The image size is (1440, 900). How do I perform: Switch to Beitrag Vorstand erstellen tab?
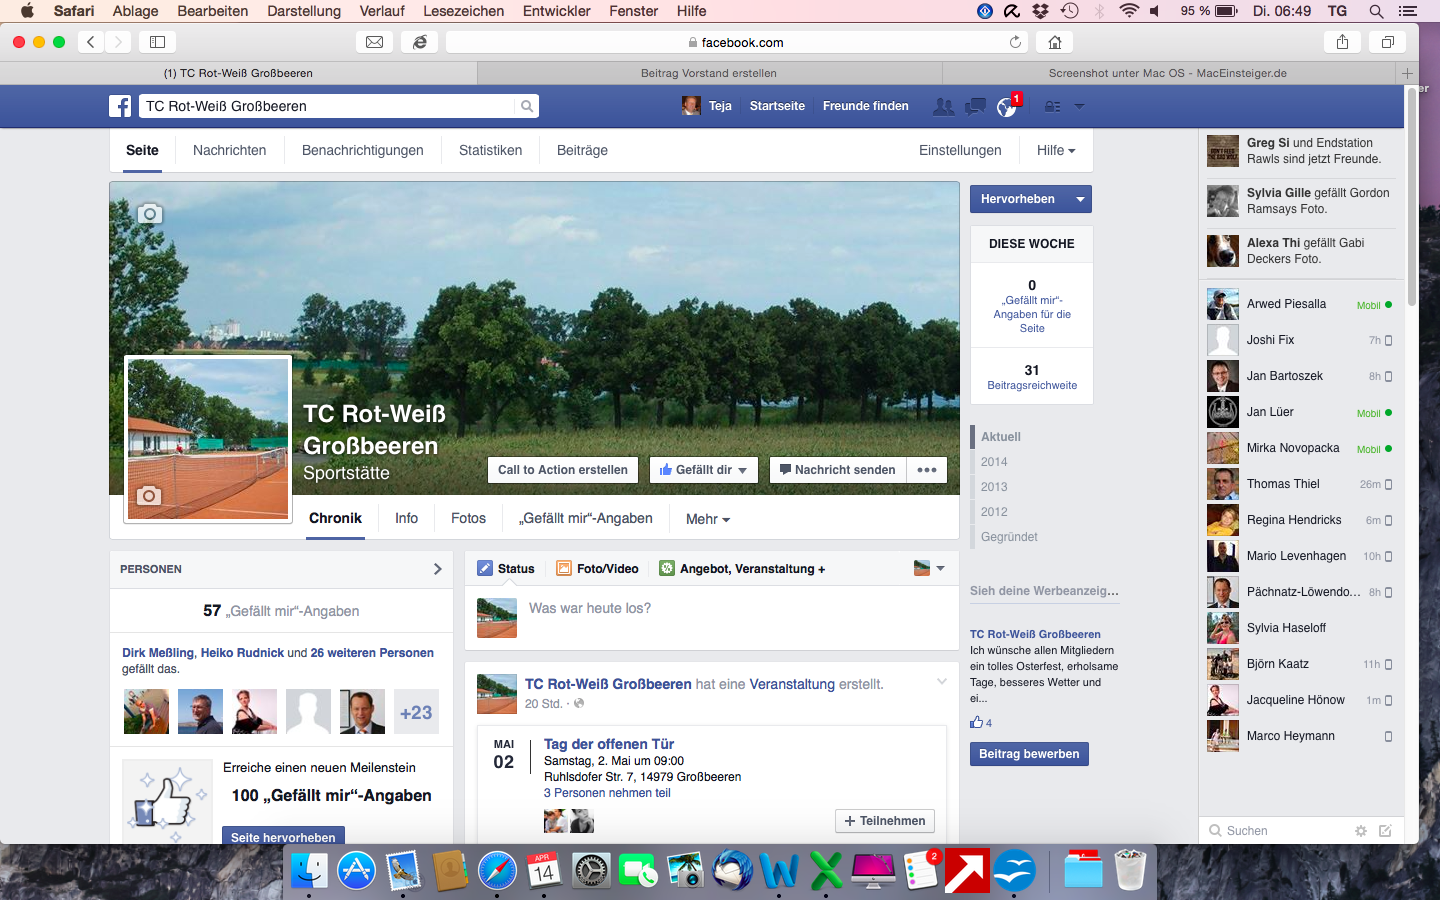point(709,73)
